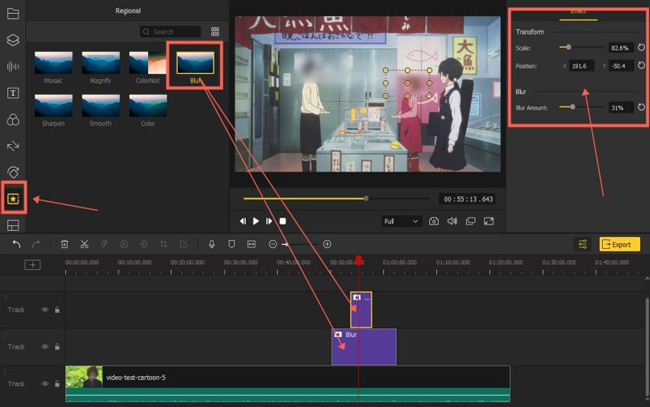The image size is (650, 407).
Task: Step forward one frame
Action: (x=269, y=221)
